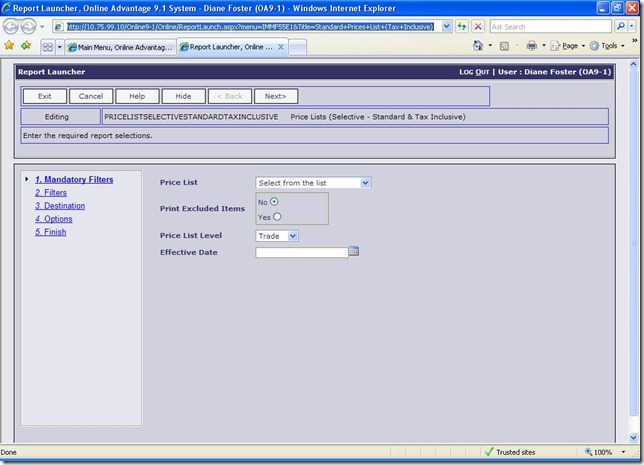
Task: Click the Effective Date input field
Action: coord(301,252)
